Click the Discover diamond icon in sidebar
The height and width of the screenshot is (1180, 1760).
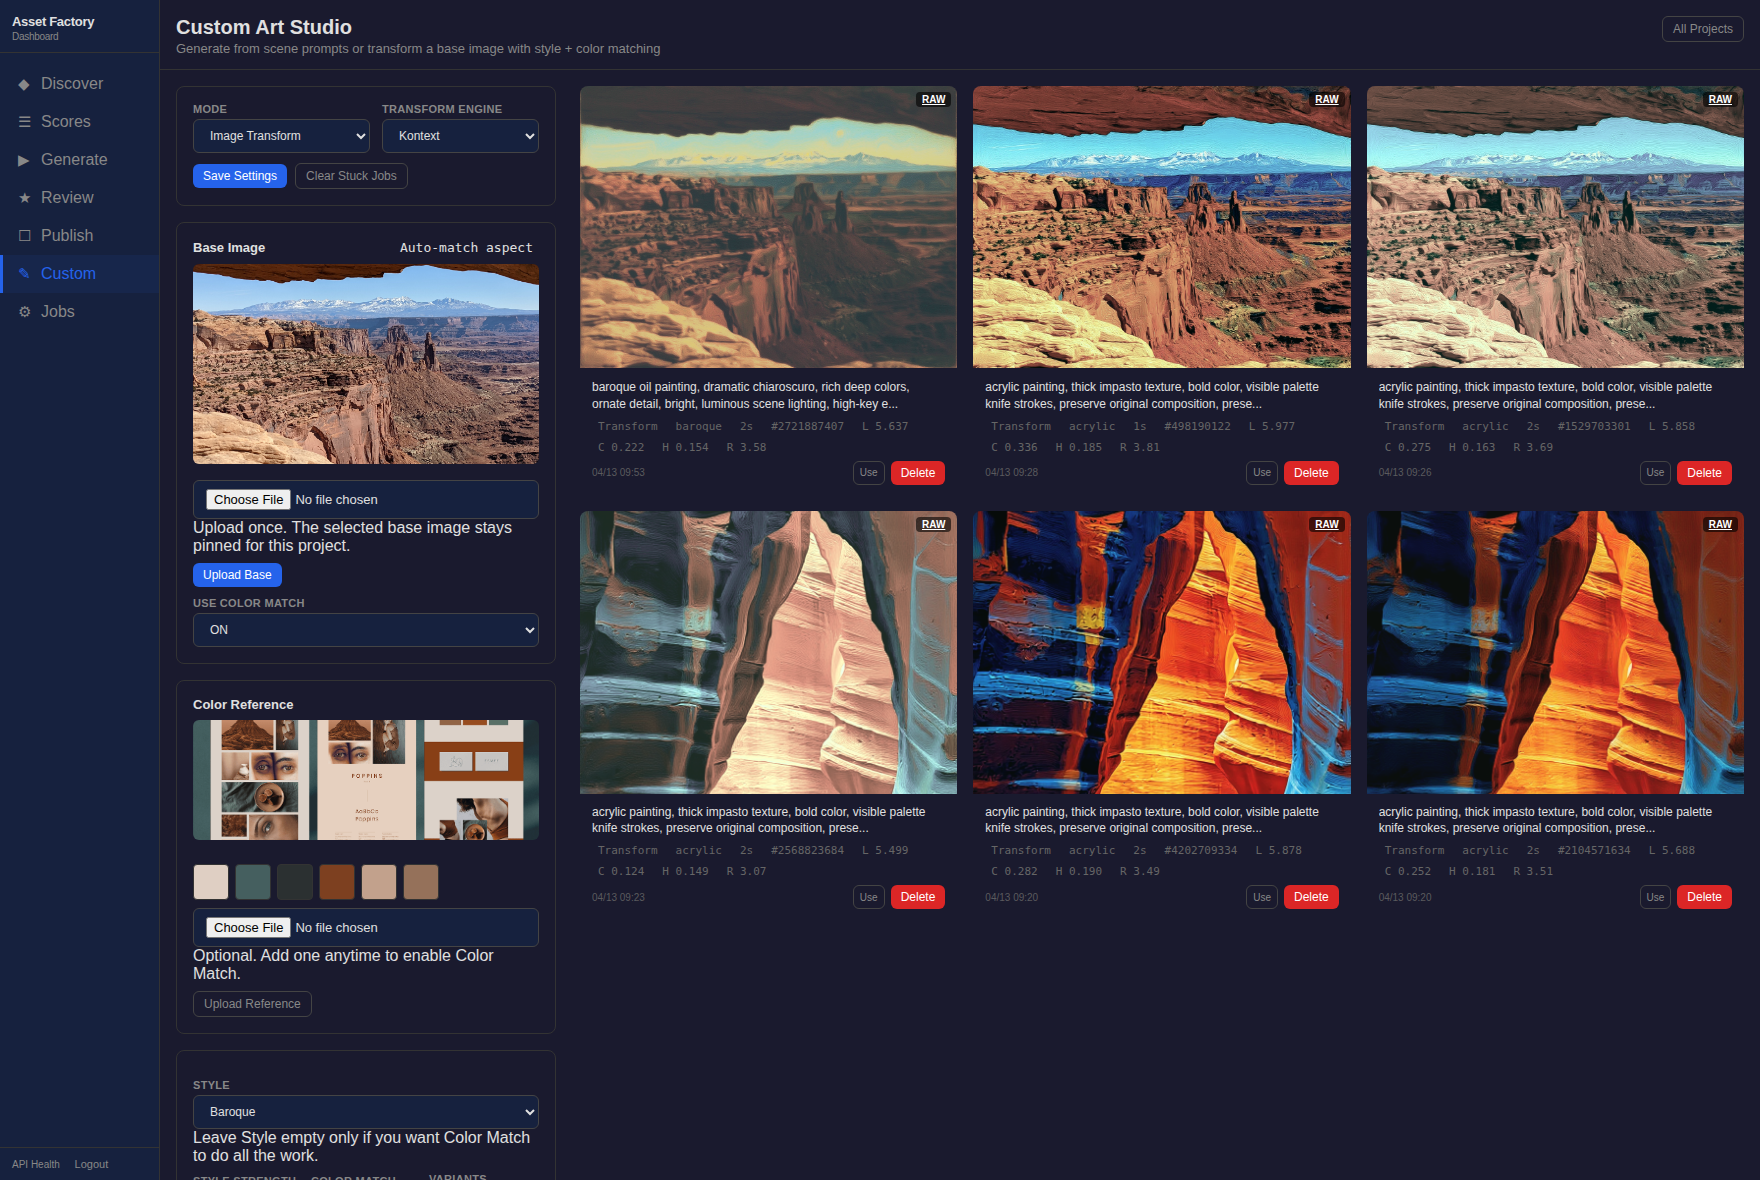coord(24,84)
